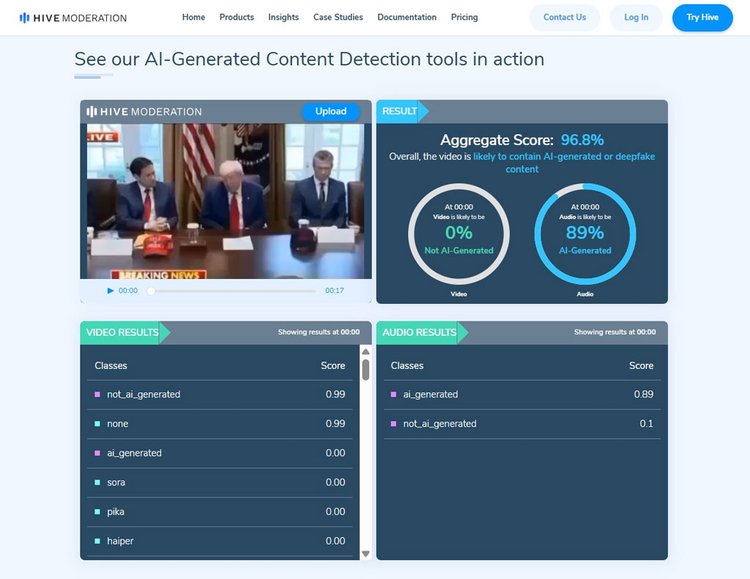Open the Home menu item

(x=193, y=17)
